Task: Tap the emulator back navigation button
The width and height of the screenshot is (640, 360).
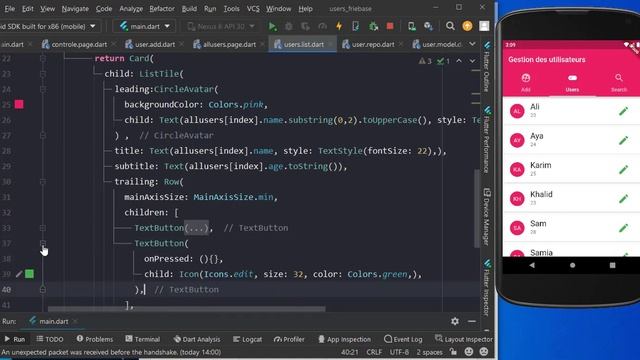Action: pyautogui.click(x=532, y=265)
